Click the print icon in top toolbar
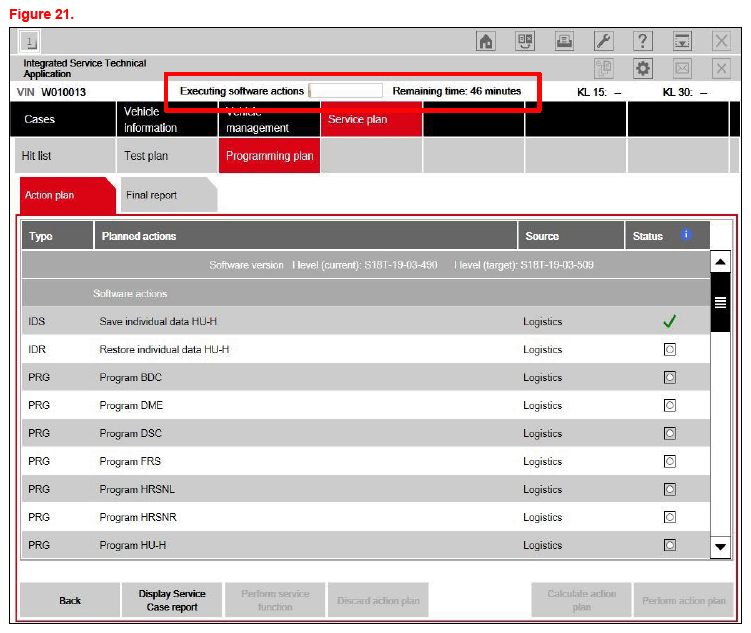Viewport: 751px width, 633px height. tap(564, 41)
